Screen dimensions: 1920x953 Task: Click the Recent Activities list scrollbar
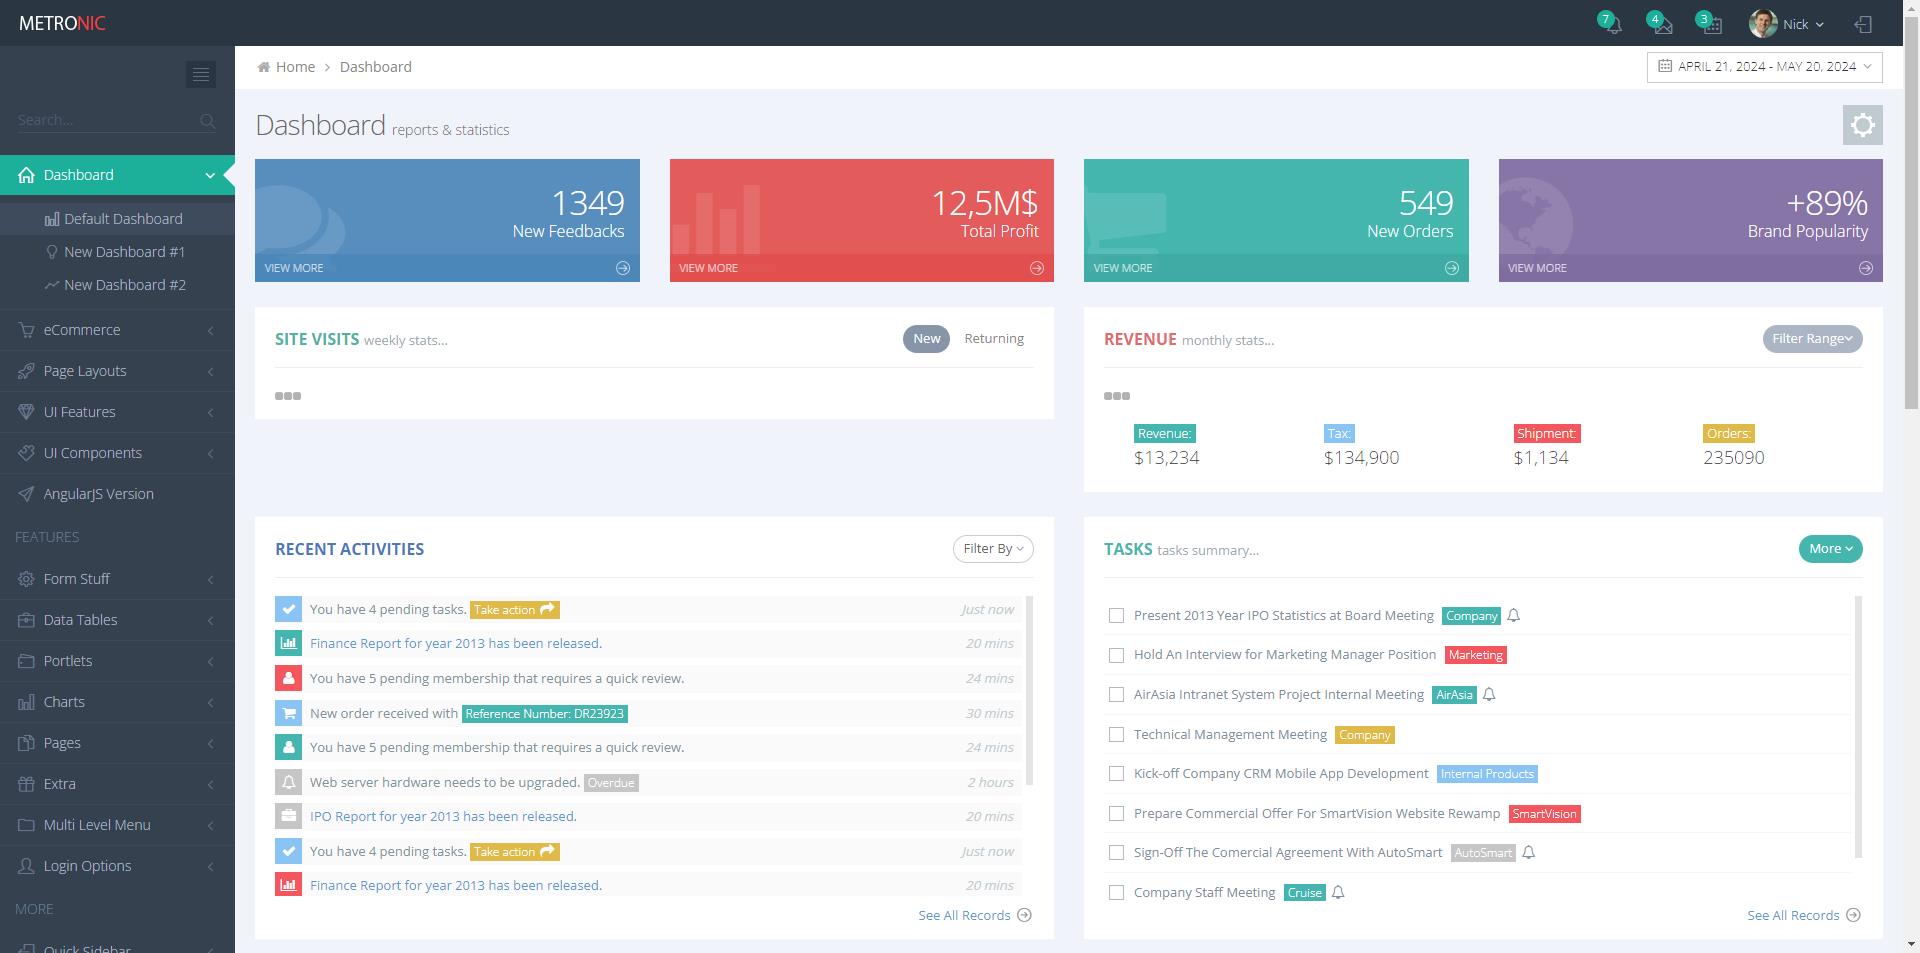(x=1029, y=690)
